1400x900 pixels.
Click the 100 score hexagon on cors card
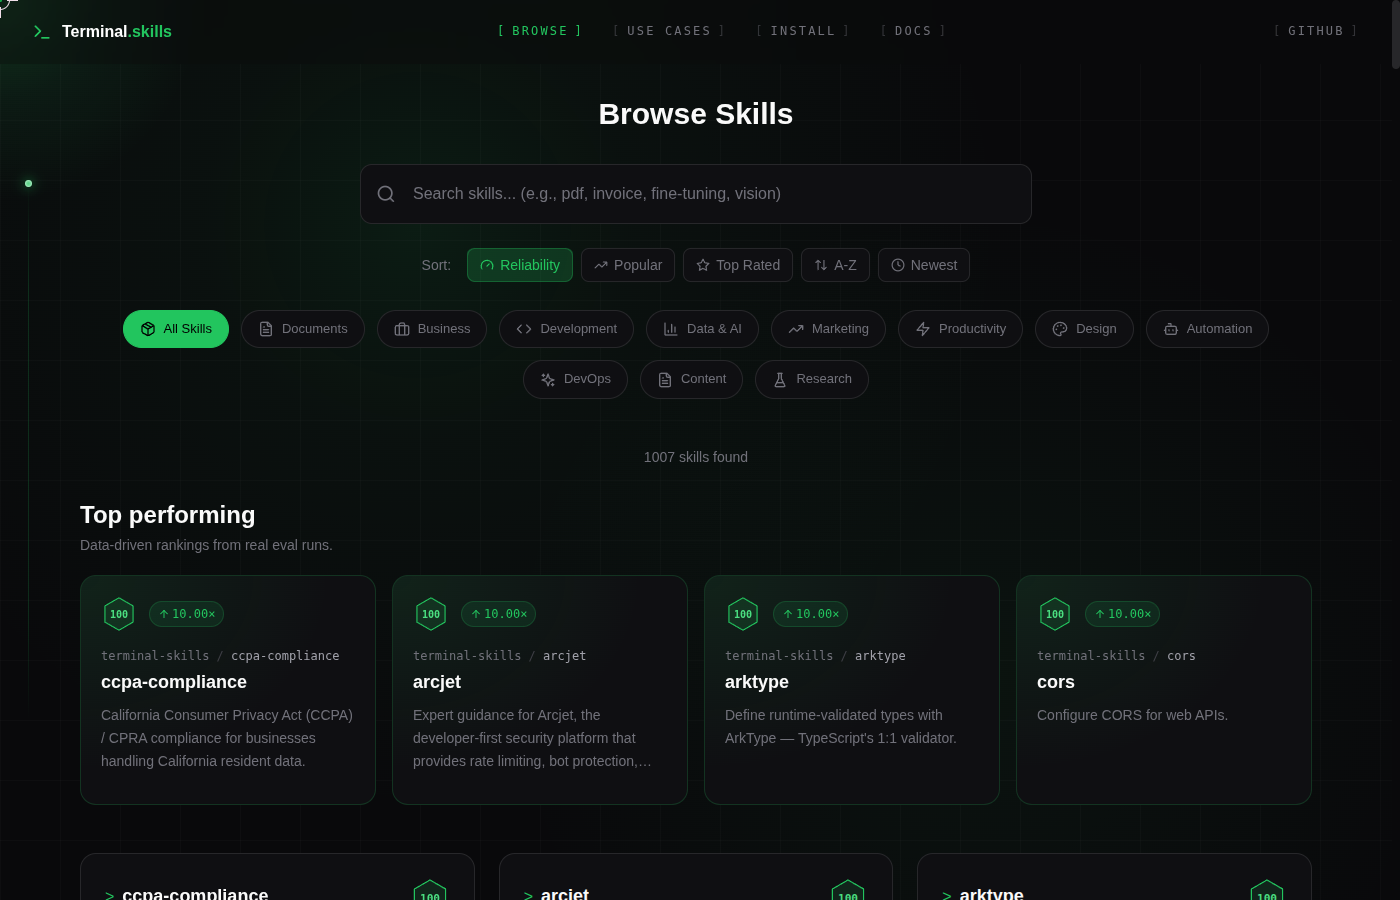1055,614
